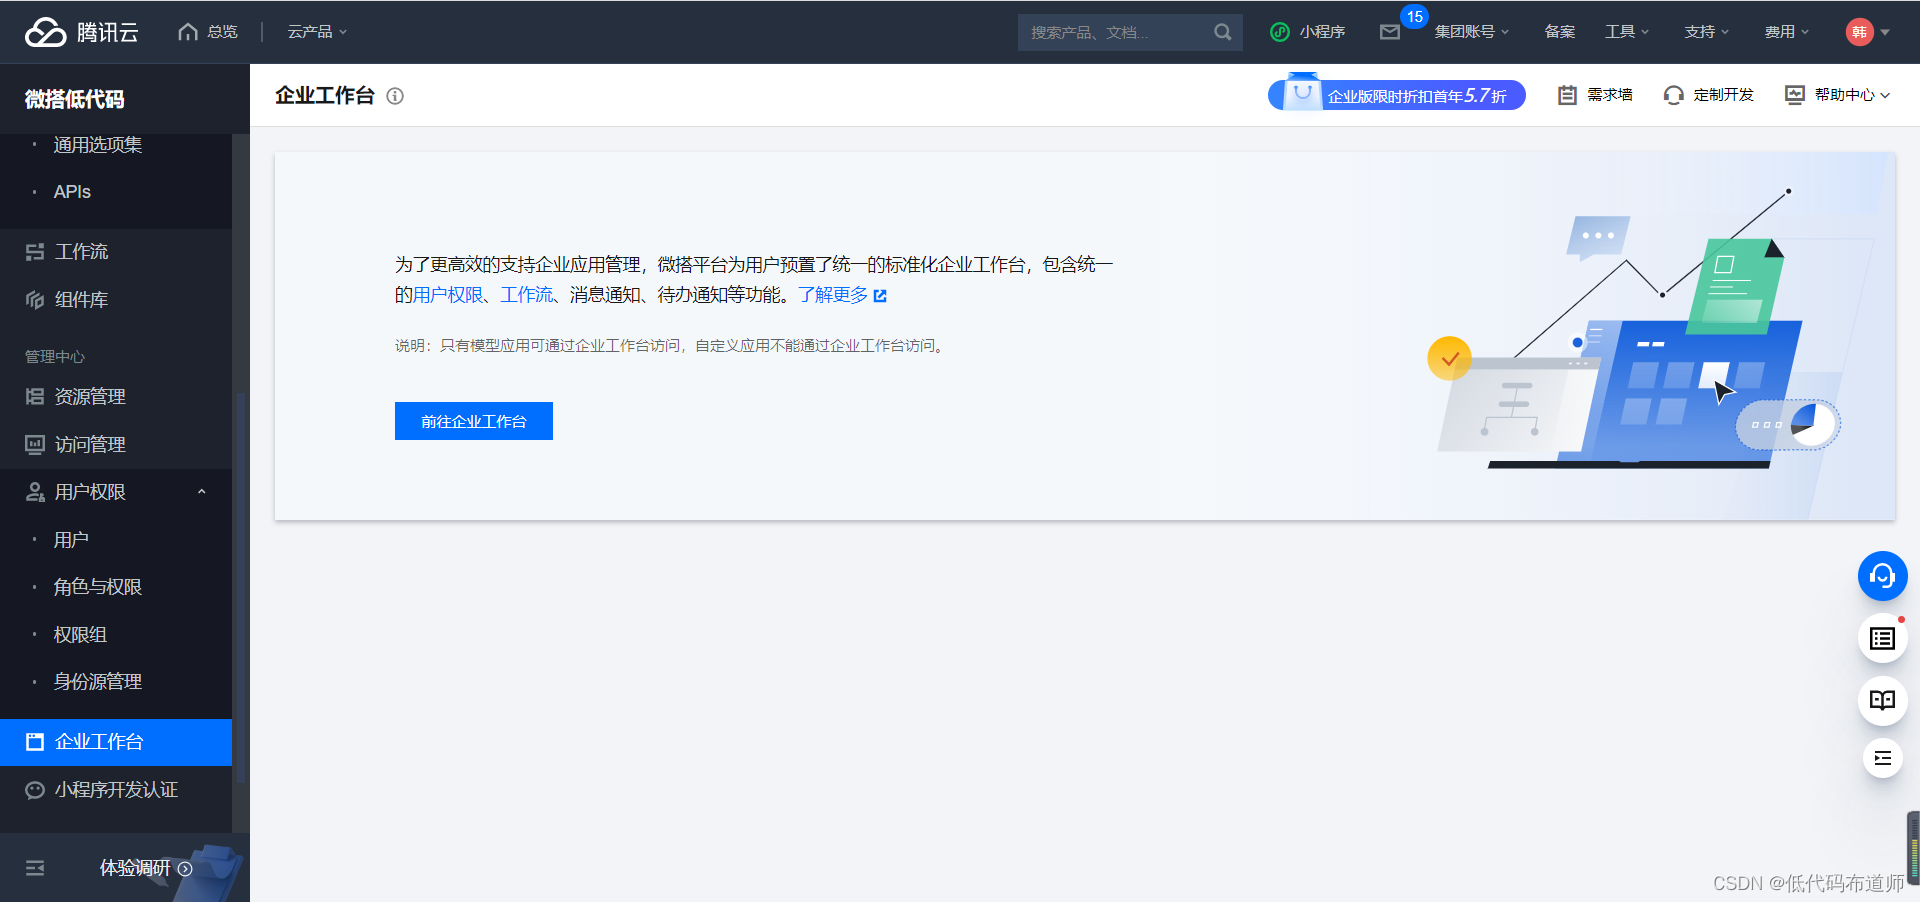Collapse sidebar with bottom menu icon
Image resolution: width=1920 pixels, height=902 pixels.
coord(35,868)
